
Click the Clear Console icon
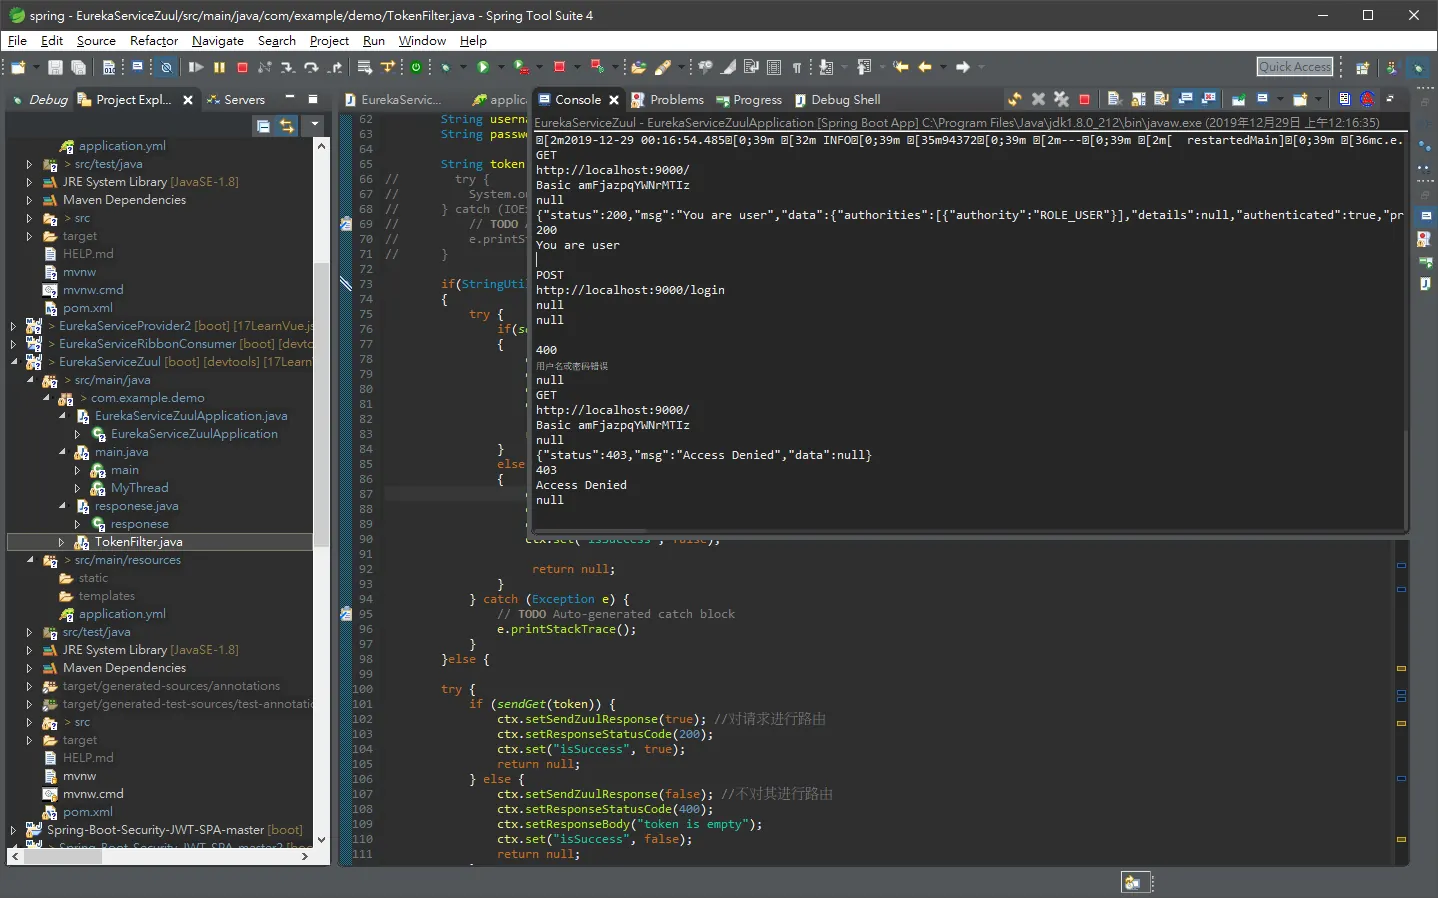pyautogui.click(x=1114, y=99)
